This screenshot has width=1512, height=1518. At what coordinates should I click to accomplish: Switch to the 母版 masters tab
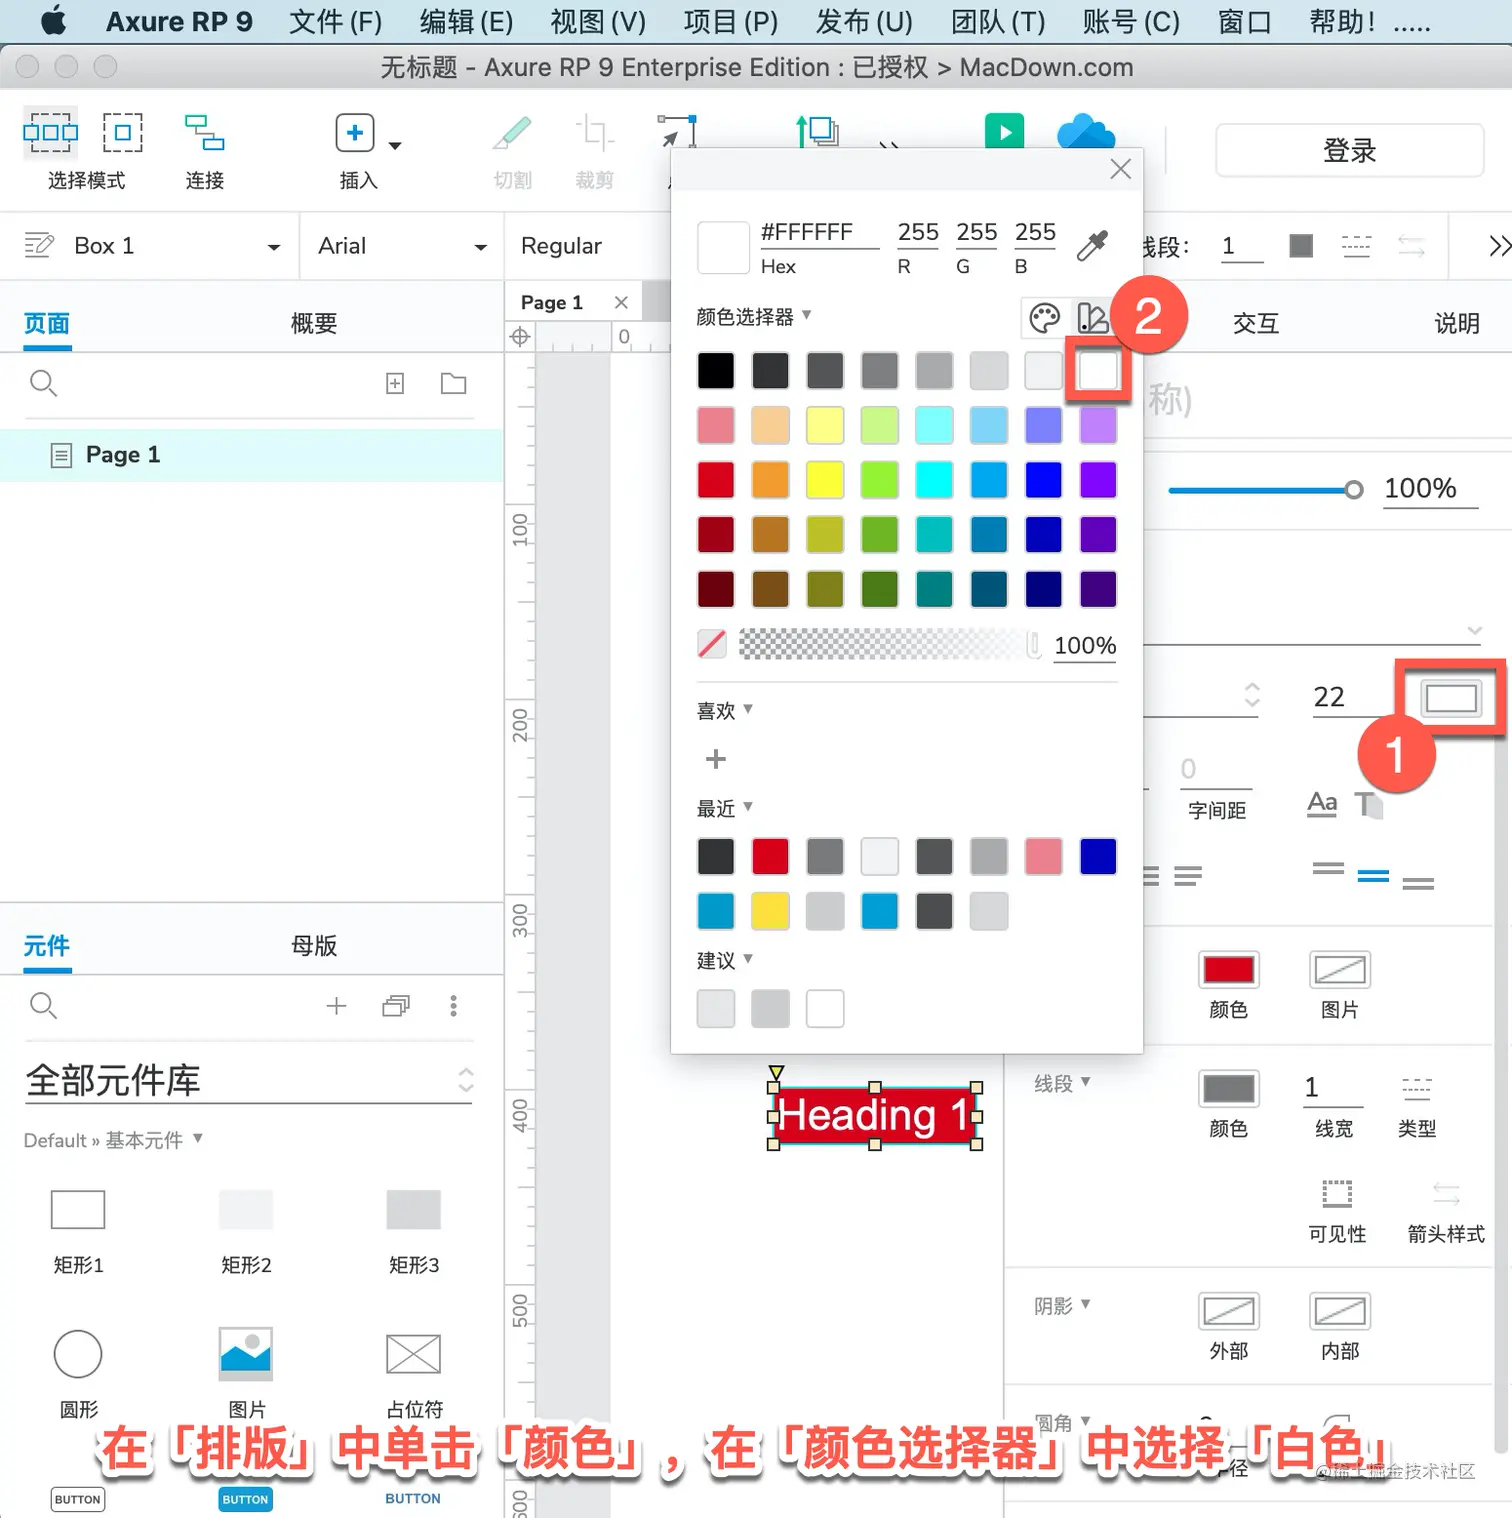point(314,946)
